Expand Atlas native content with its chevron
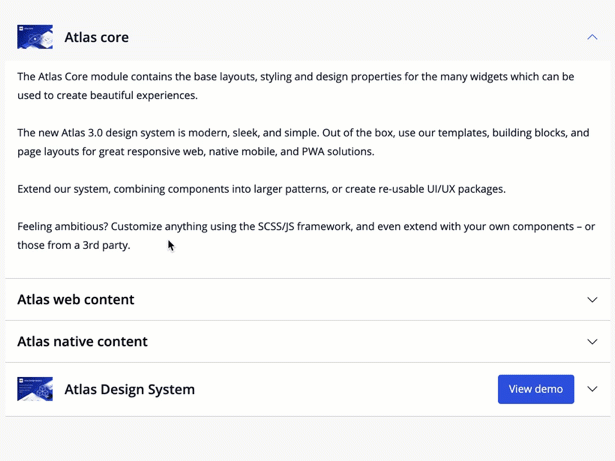Viewport: 615px width, 461px height. tap(592, 342)
